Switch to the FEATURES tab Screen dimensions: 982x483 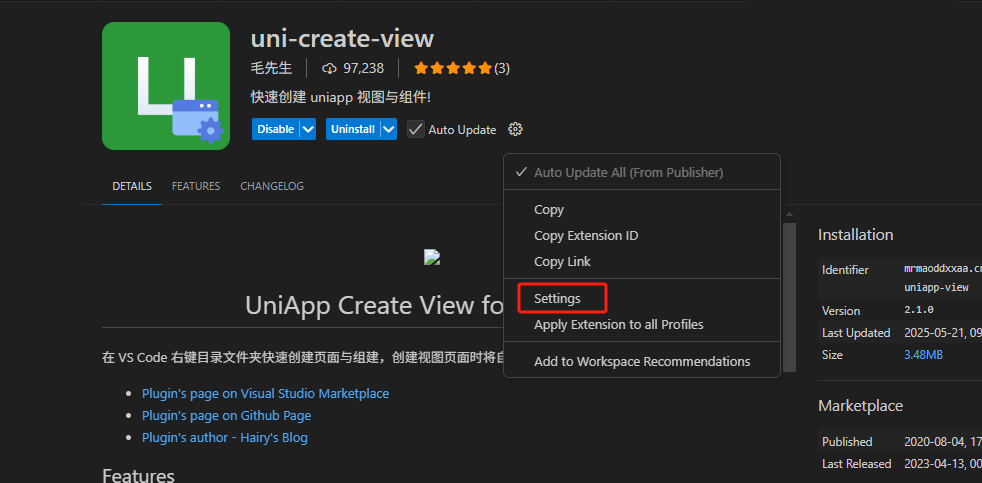click(196, 186)
